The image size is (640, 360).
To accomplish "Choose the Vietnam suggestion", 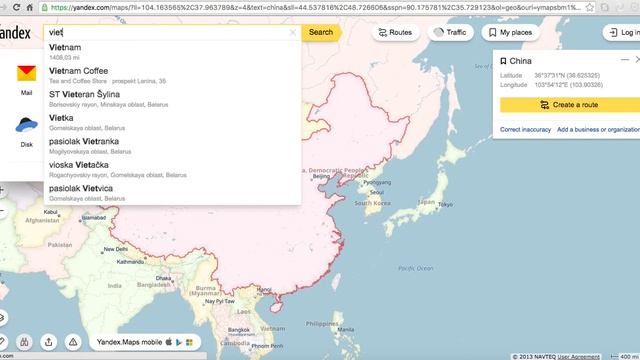I will coord(173,52).
